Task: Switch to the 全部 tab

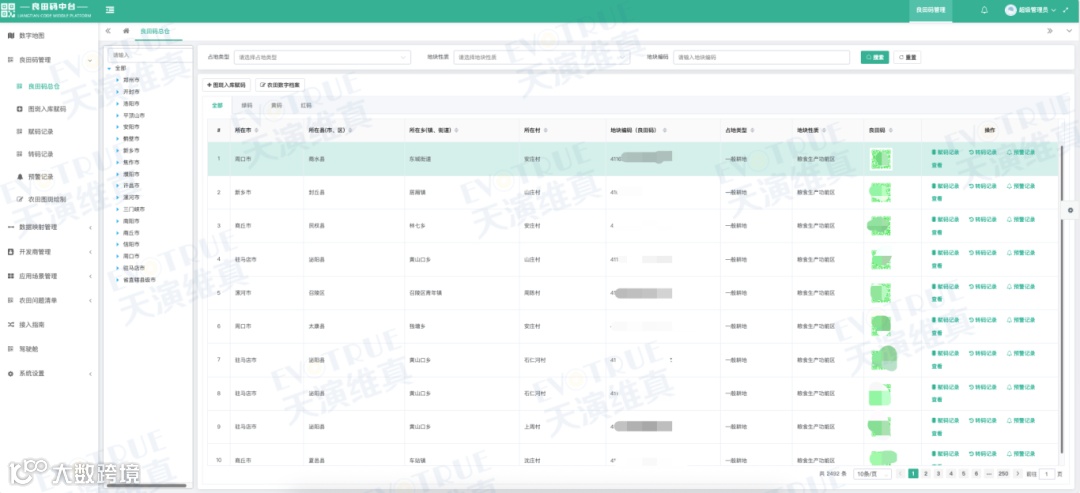Action: tap(218, 105)
